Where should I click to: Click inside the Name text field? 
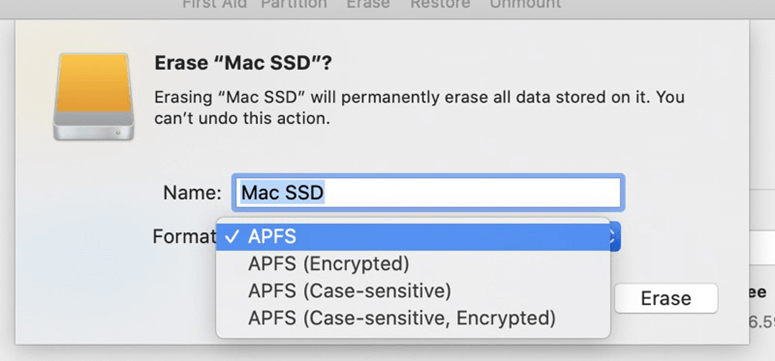pos(428,192)
